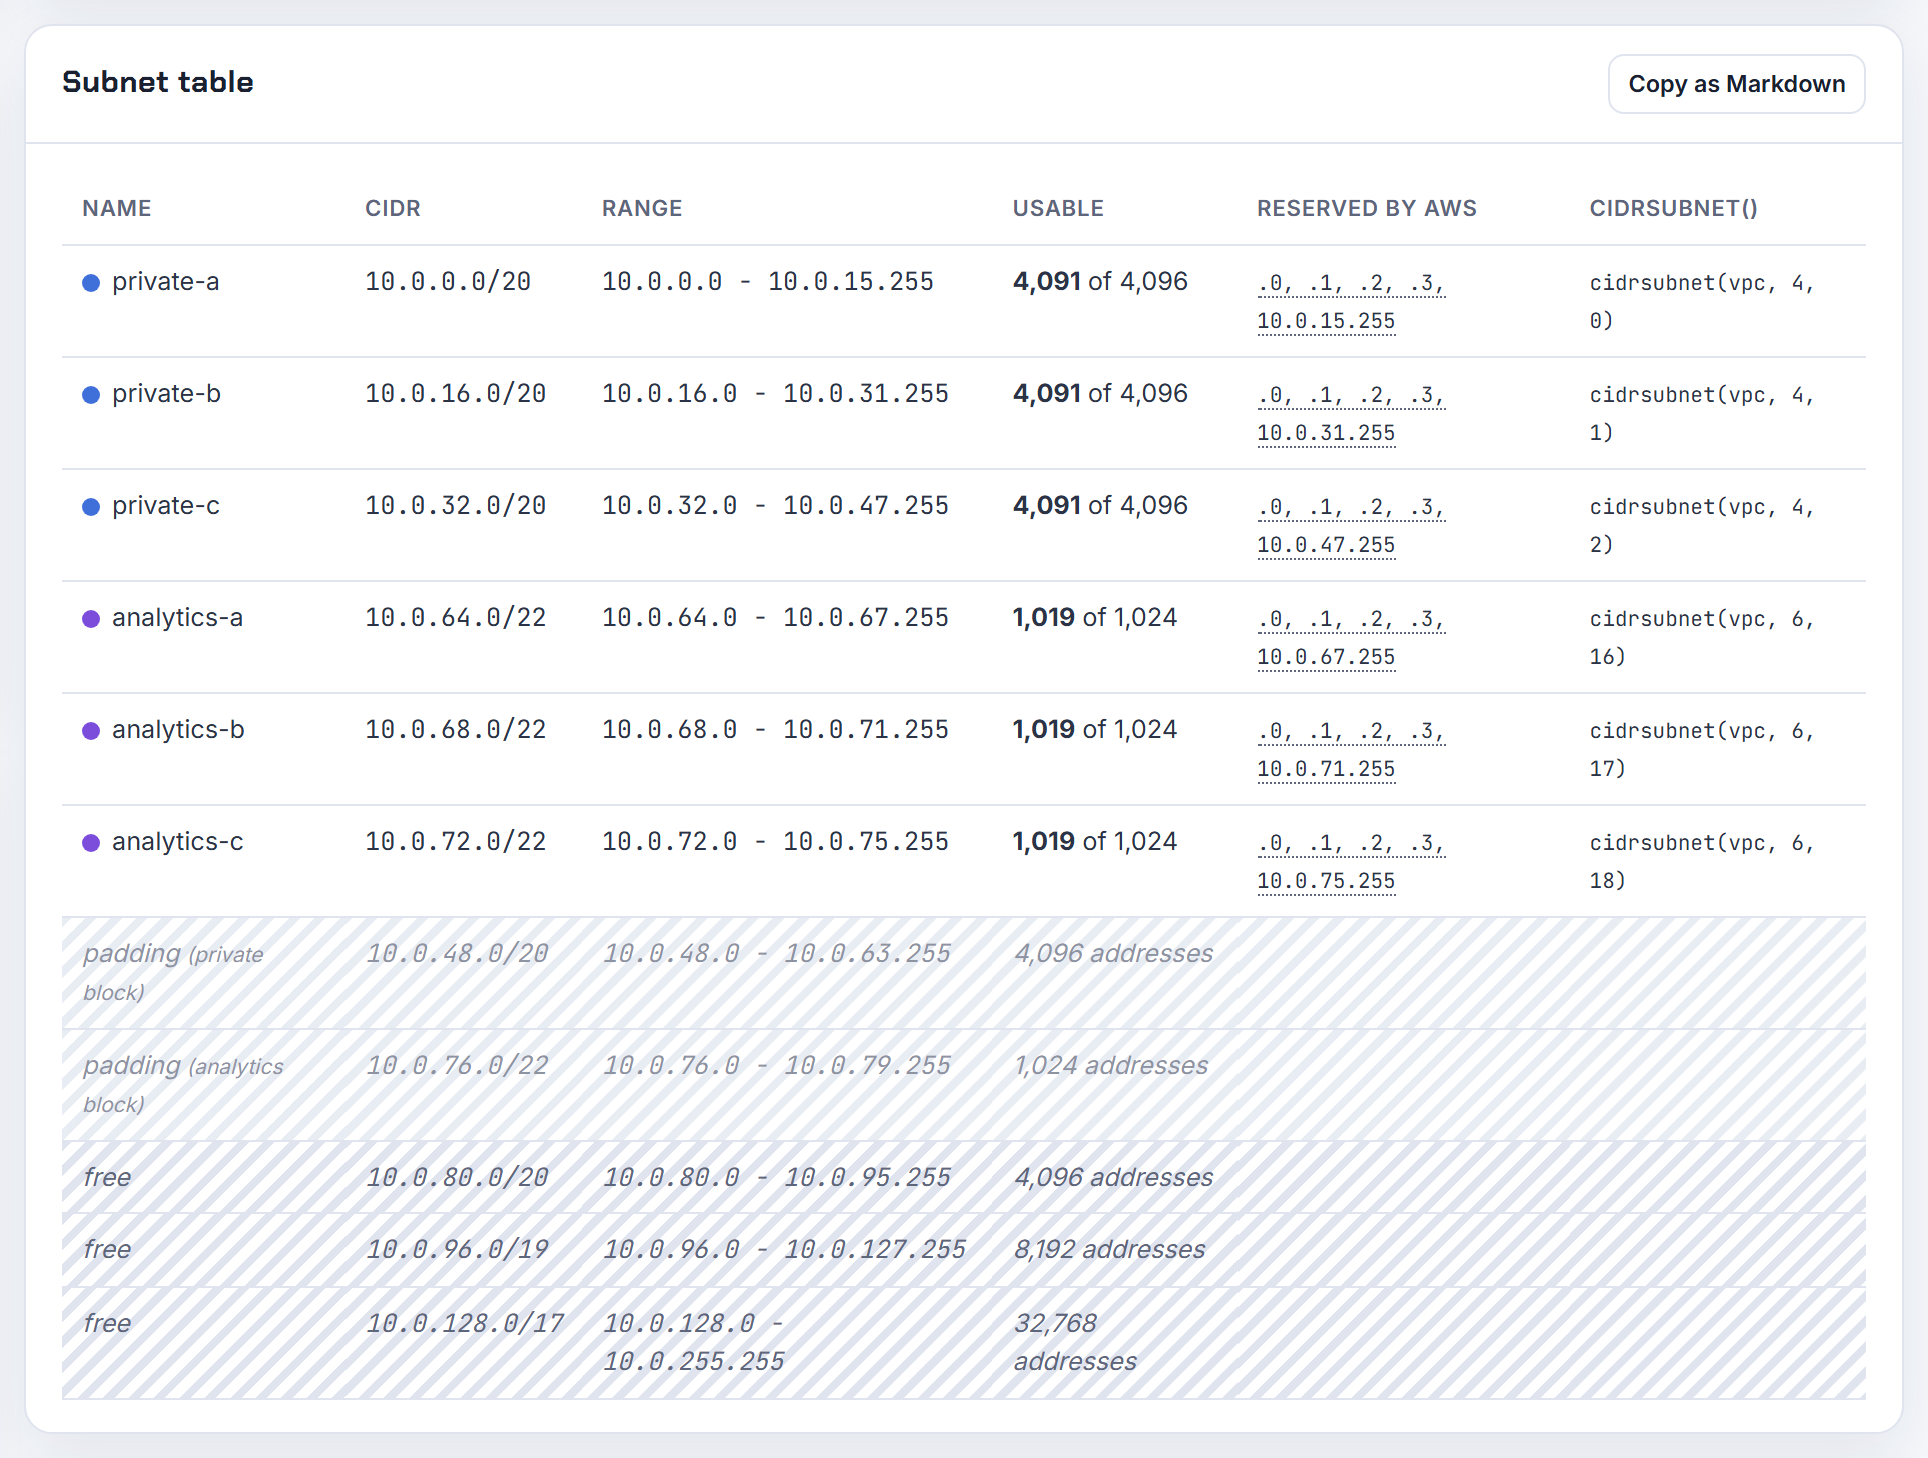Click the blue dot beside private-a

pyautogui.click(x=91, y=283)
